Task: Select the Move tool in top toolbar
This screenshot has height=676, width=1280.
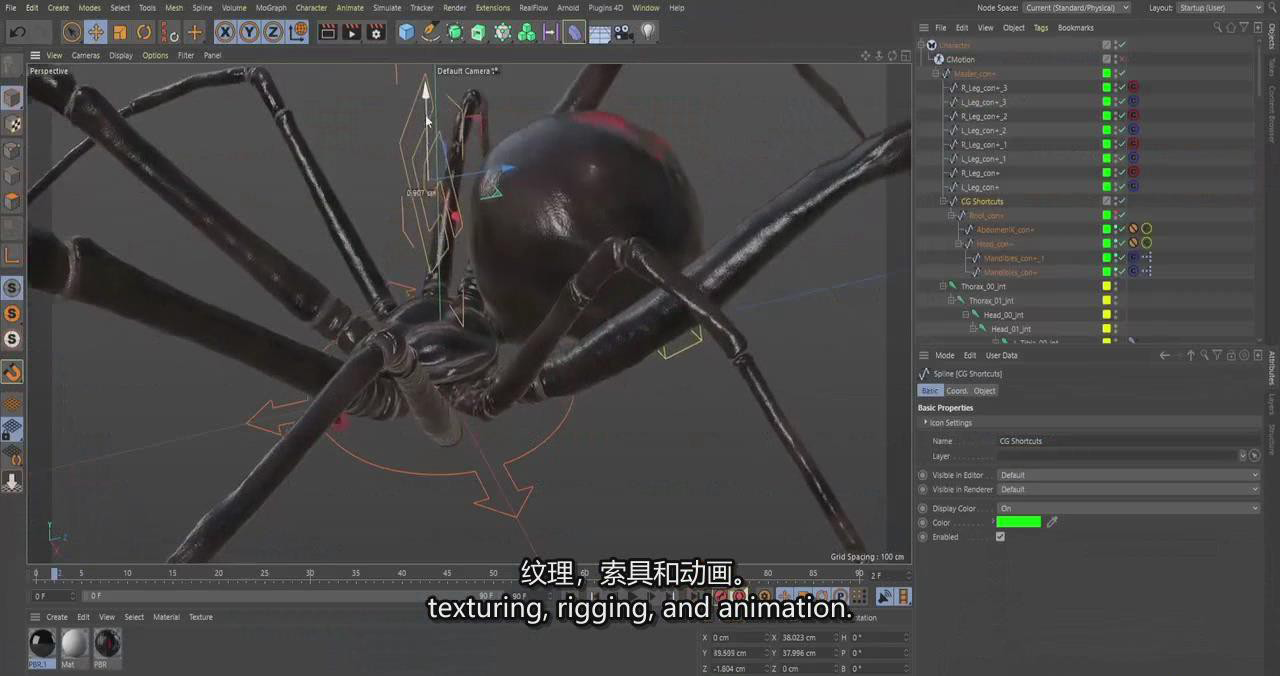Action: pyautogui.click(x=96, y=32)
